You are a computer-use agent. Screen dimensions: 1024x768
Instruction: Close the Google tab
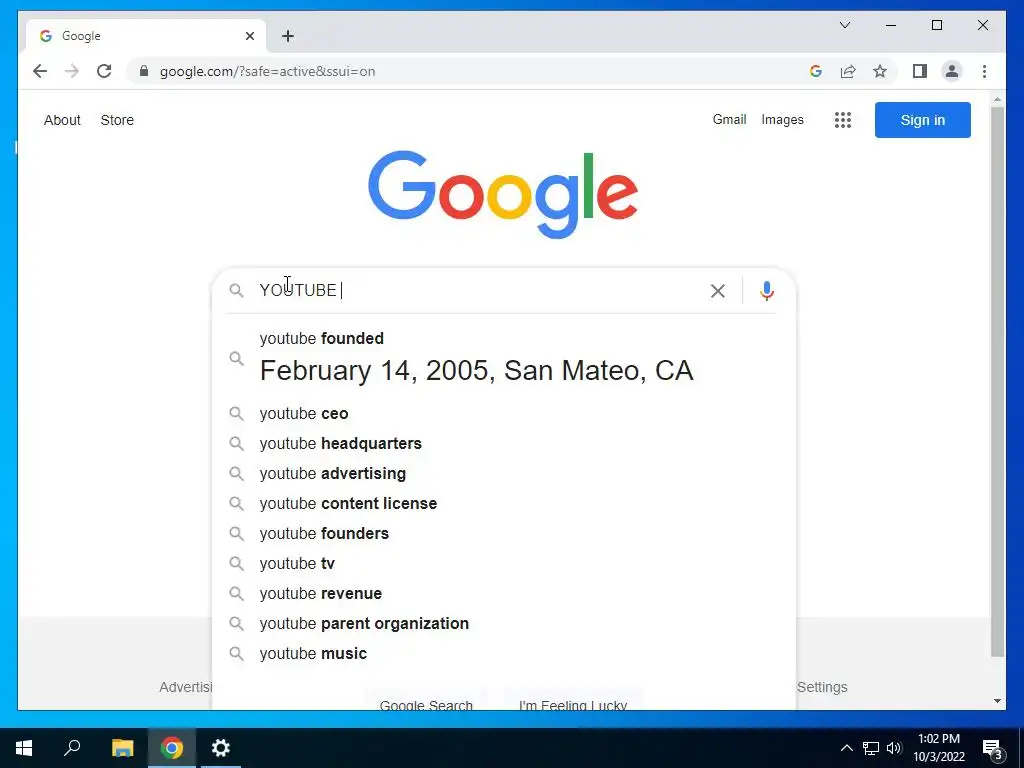(x=249, y=36)
